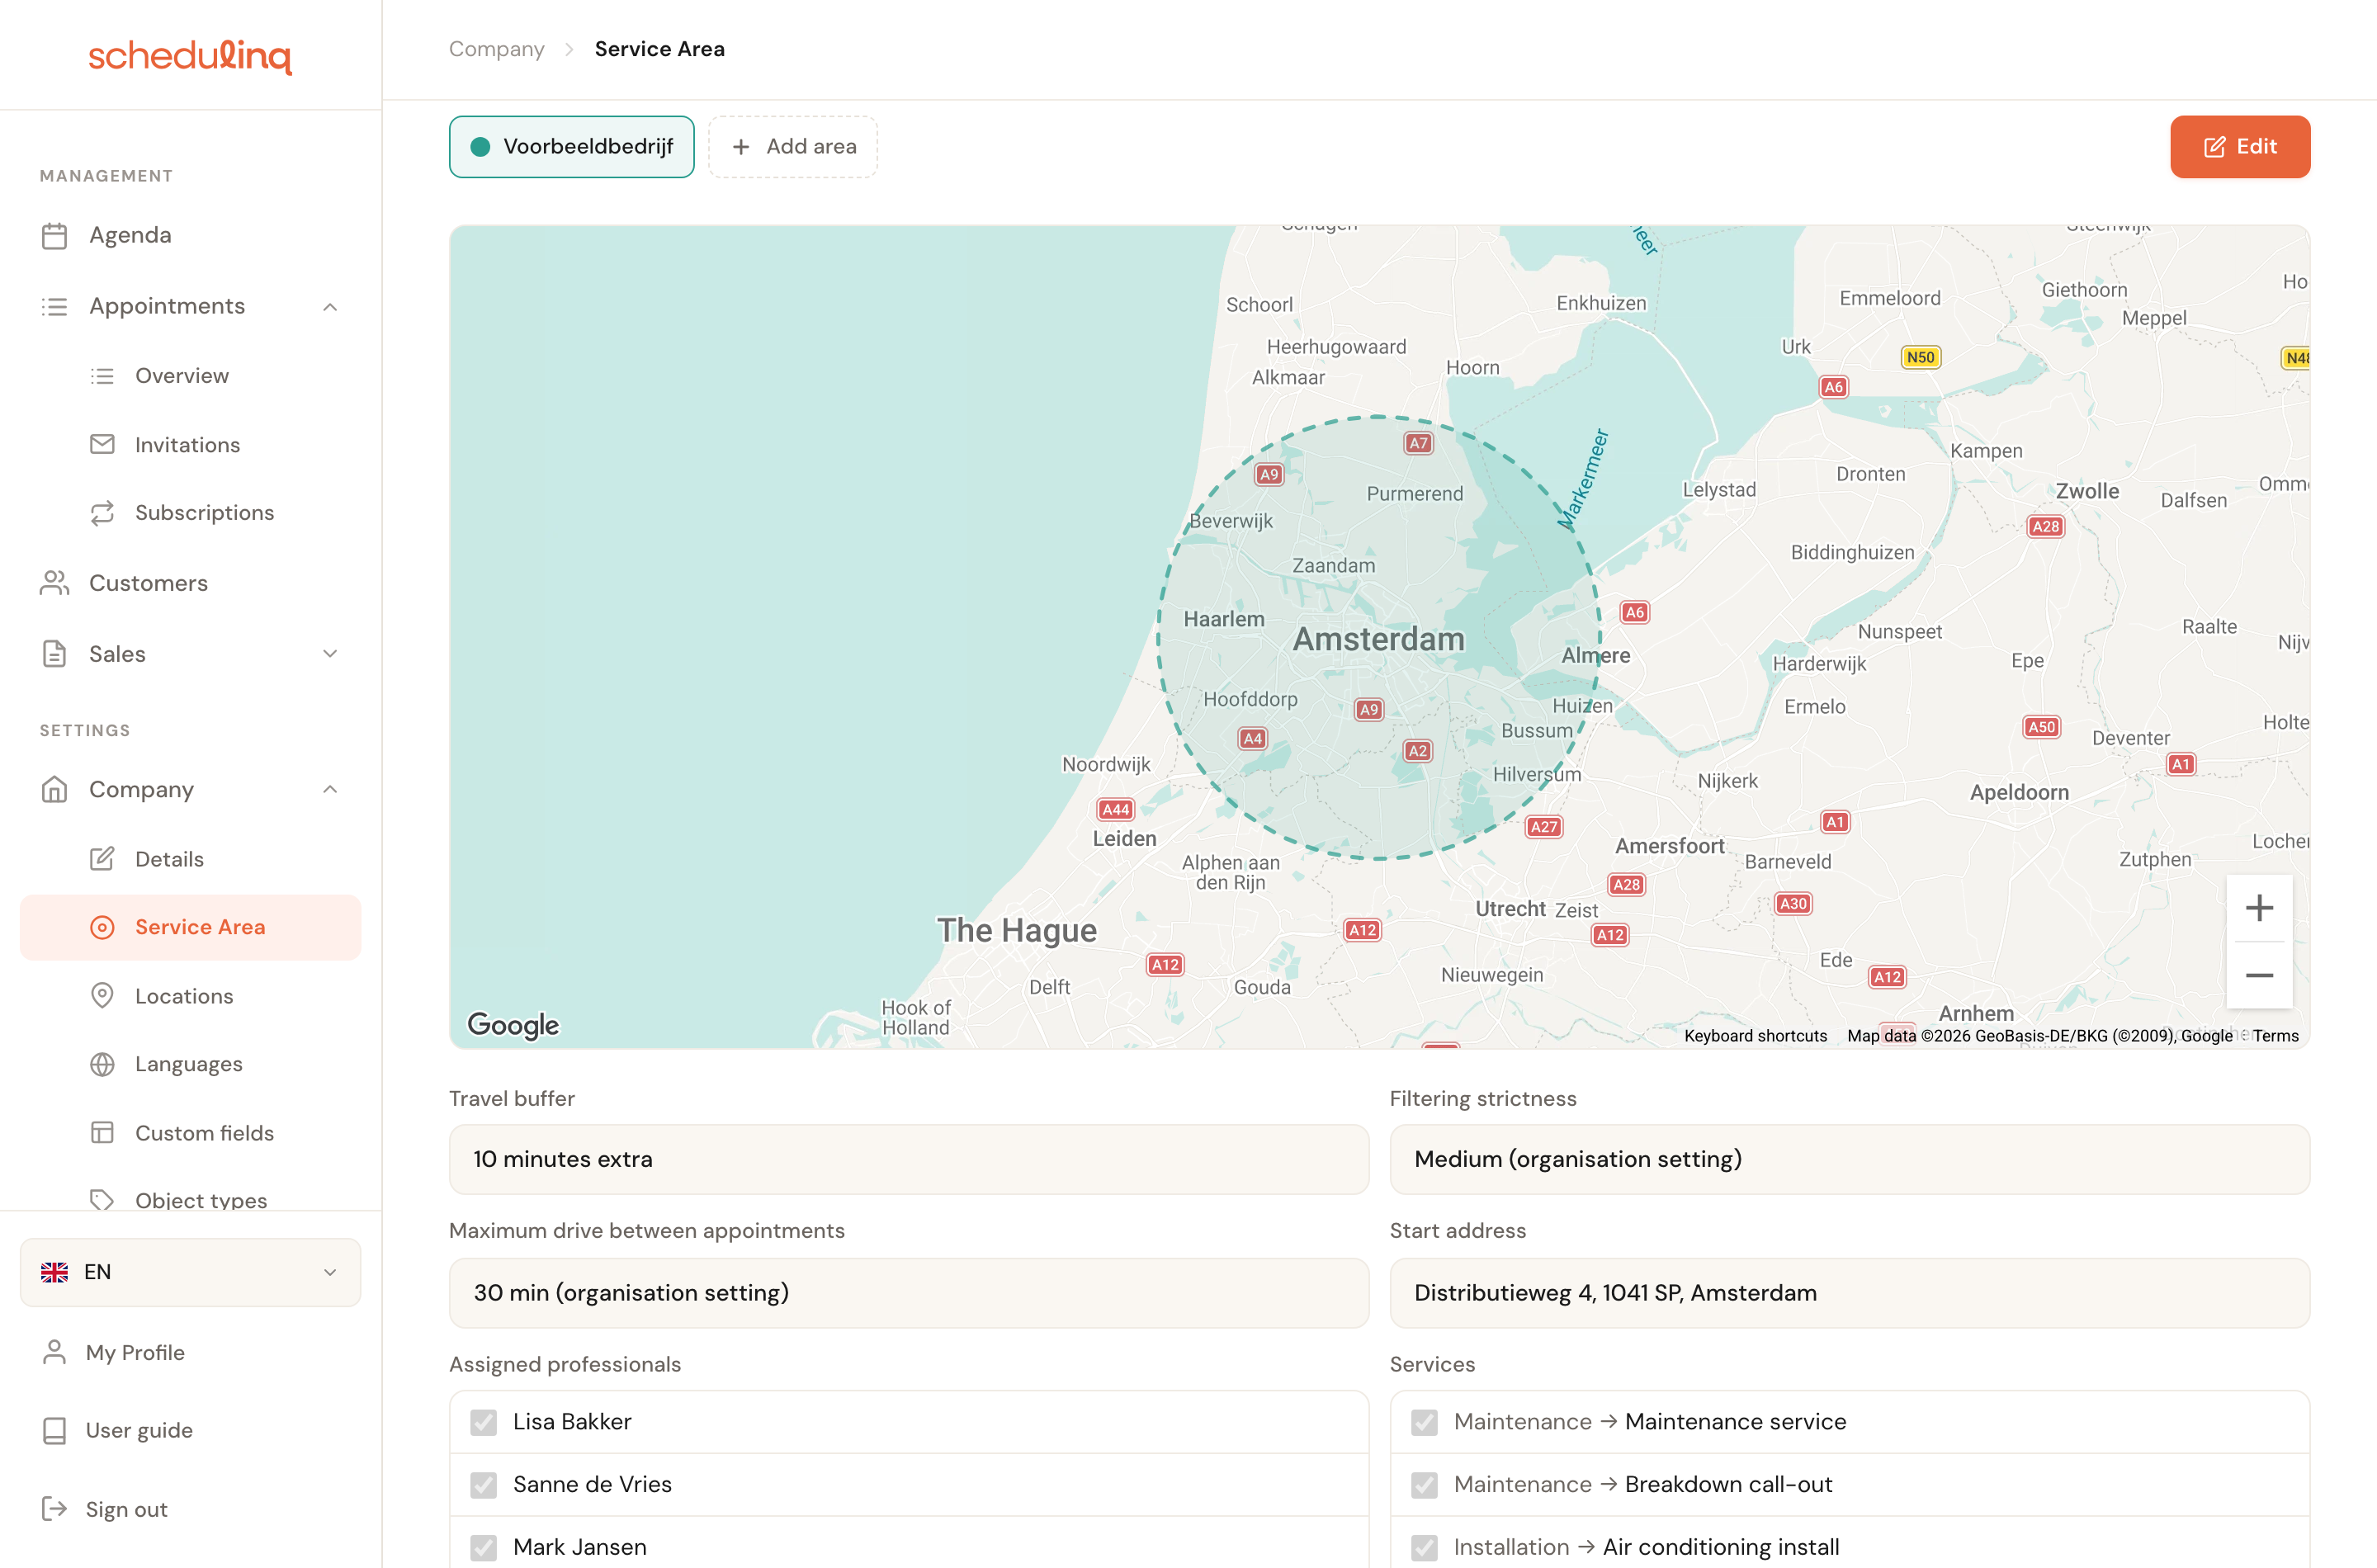Click the Add area button
The width and height of the screenshot is (2377, 1568).
coord(793,147)
